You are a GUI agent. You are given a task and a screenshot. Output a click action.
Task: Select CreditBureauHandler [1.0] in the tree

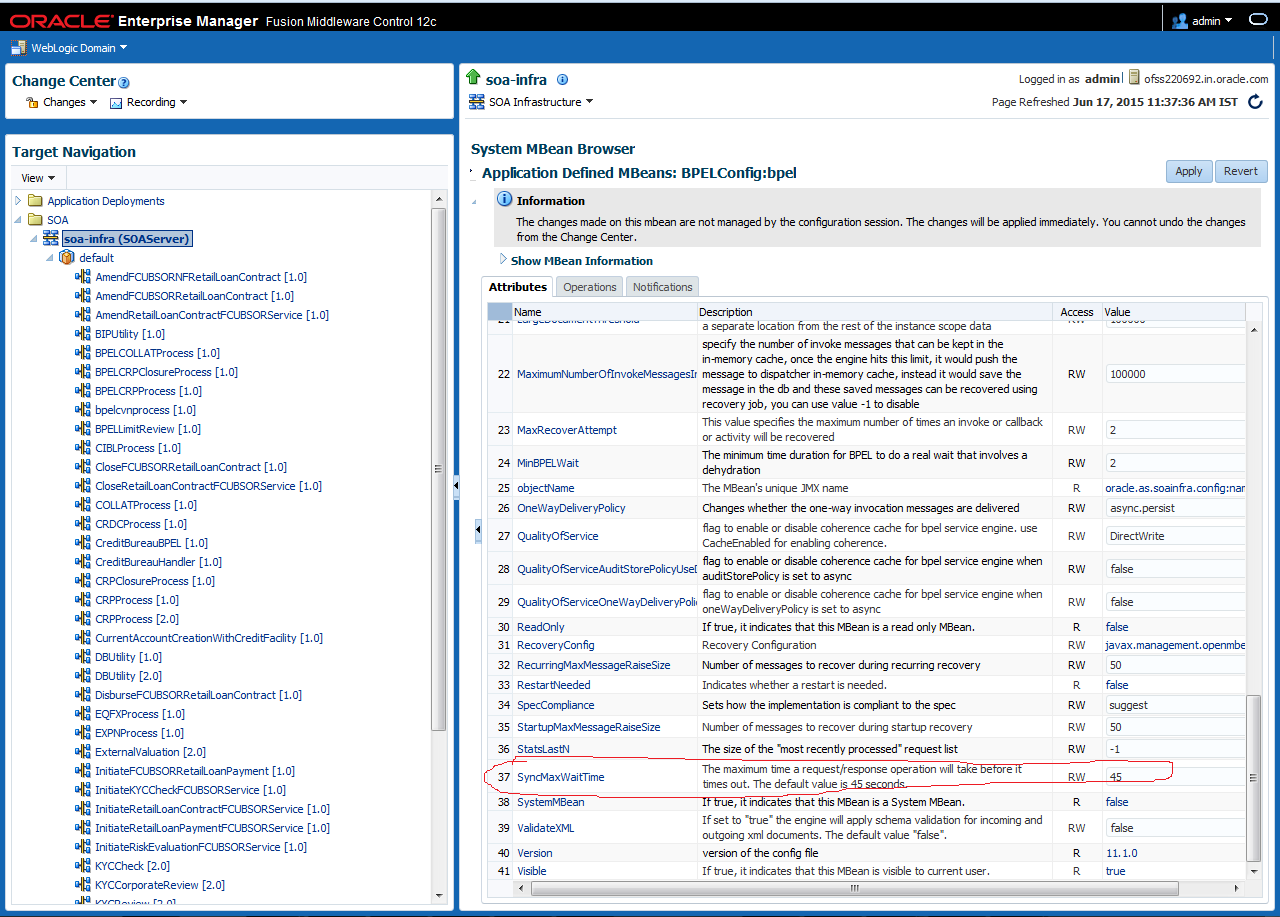[158, 562]
